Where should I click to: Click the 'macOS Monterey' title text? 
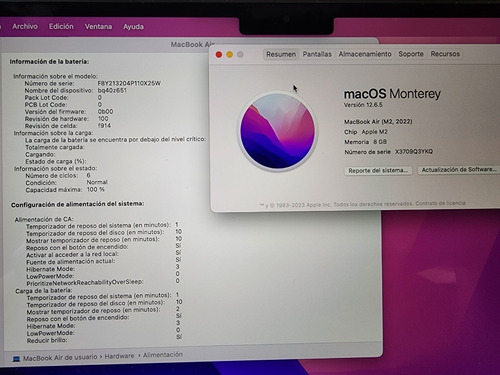[x=392, y=94]
